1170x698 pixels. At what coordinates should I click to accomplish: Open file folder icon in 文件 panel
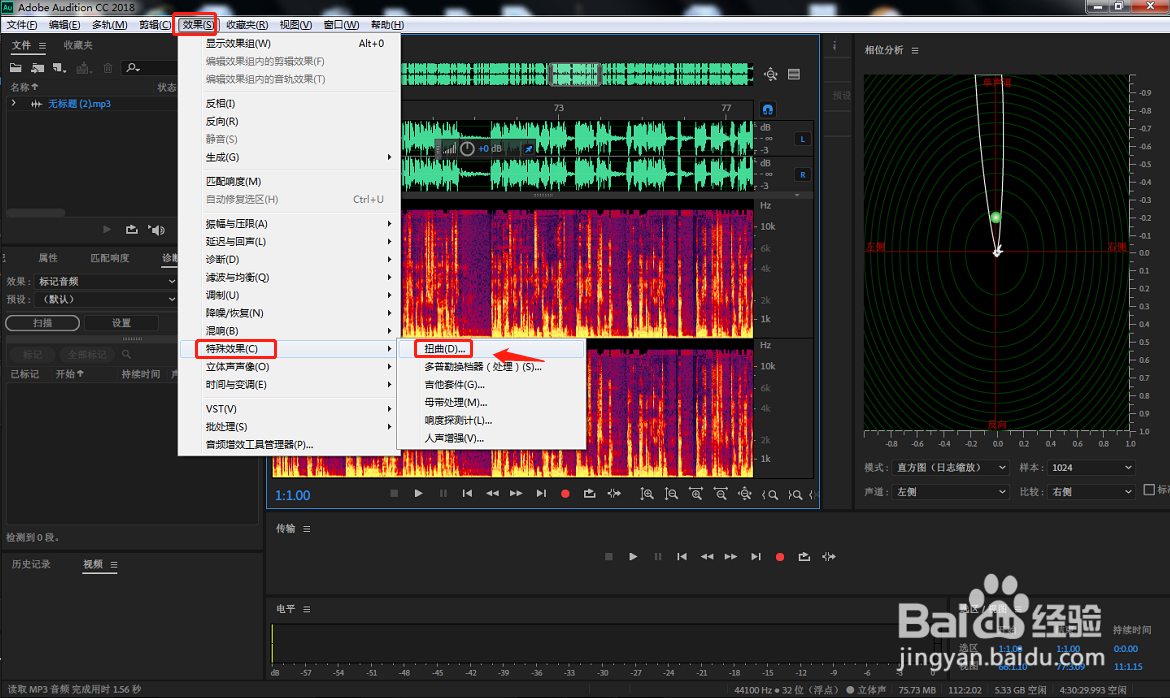15,68
